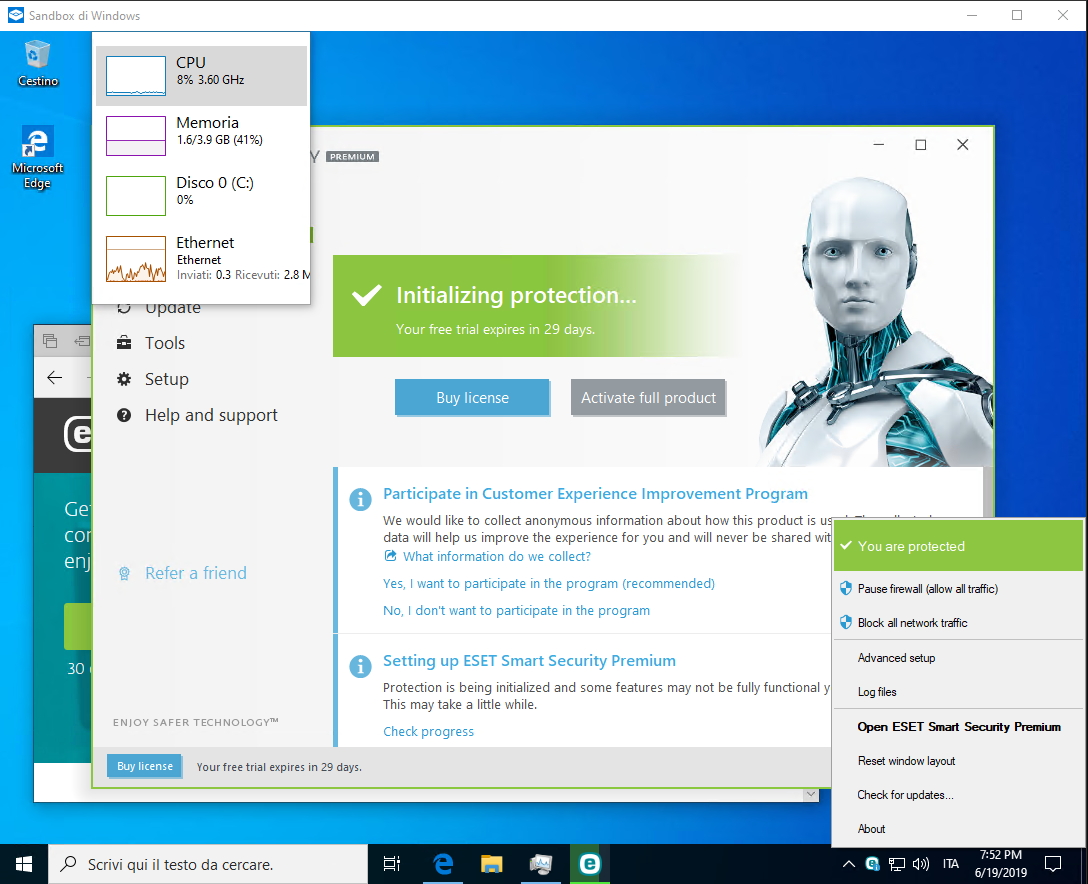Click the Tools briefcase icon
Image resolution: width=1088 pixels, height=884 pixels.
(124, 343)
